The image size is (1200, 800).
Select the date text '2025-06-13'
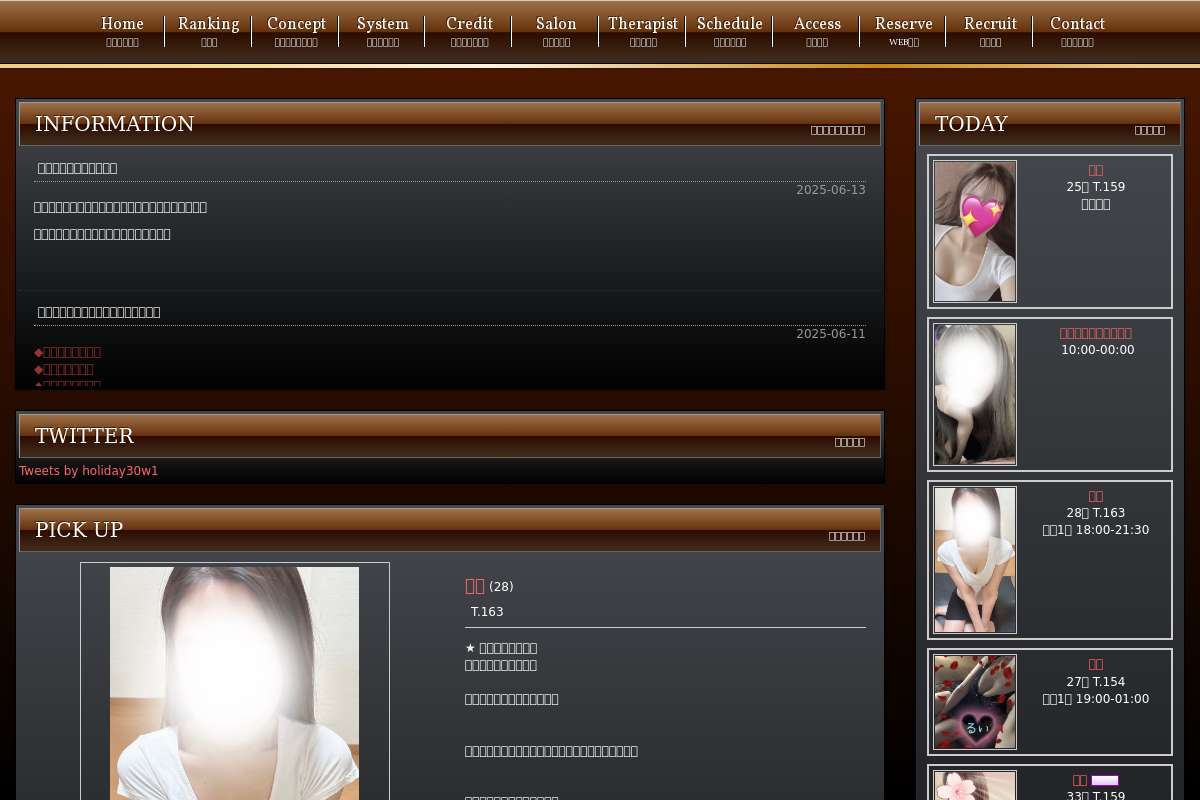(831, 190)
